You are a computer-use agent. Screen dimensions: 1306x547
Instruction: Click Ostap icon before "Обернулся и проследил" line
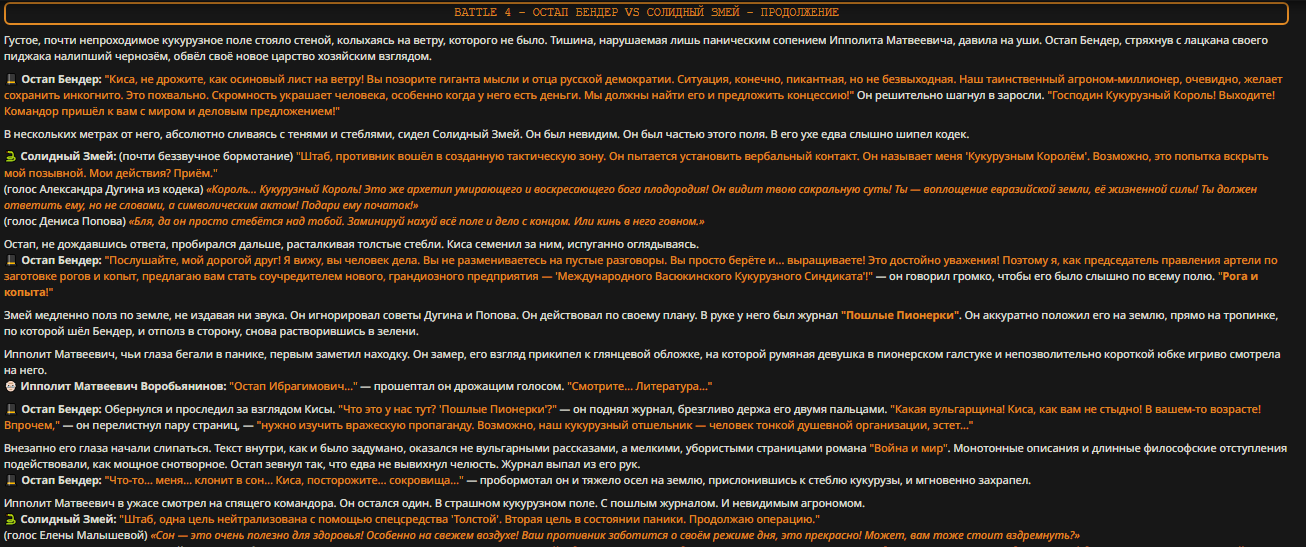[10, 409]
